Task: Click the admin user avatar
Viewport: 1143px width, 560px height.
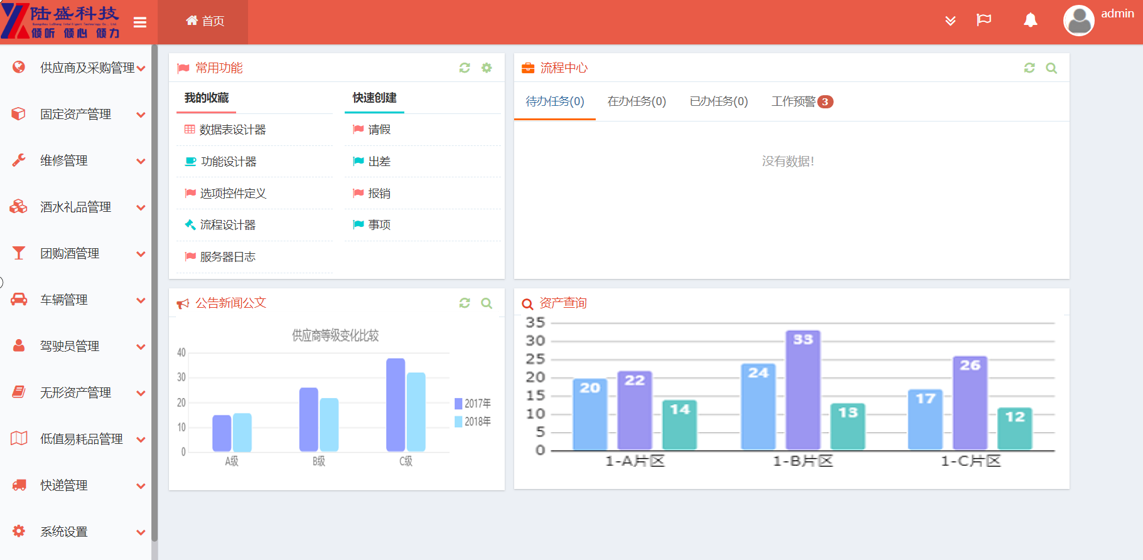Action: 1078,20
